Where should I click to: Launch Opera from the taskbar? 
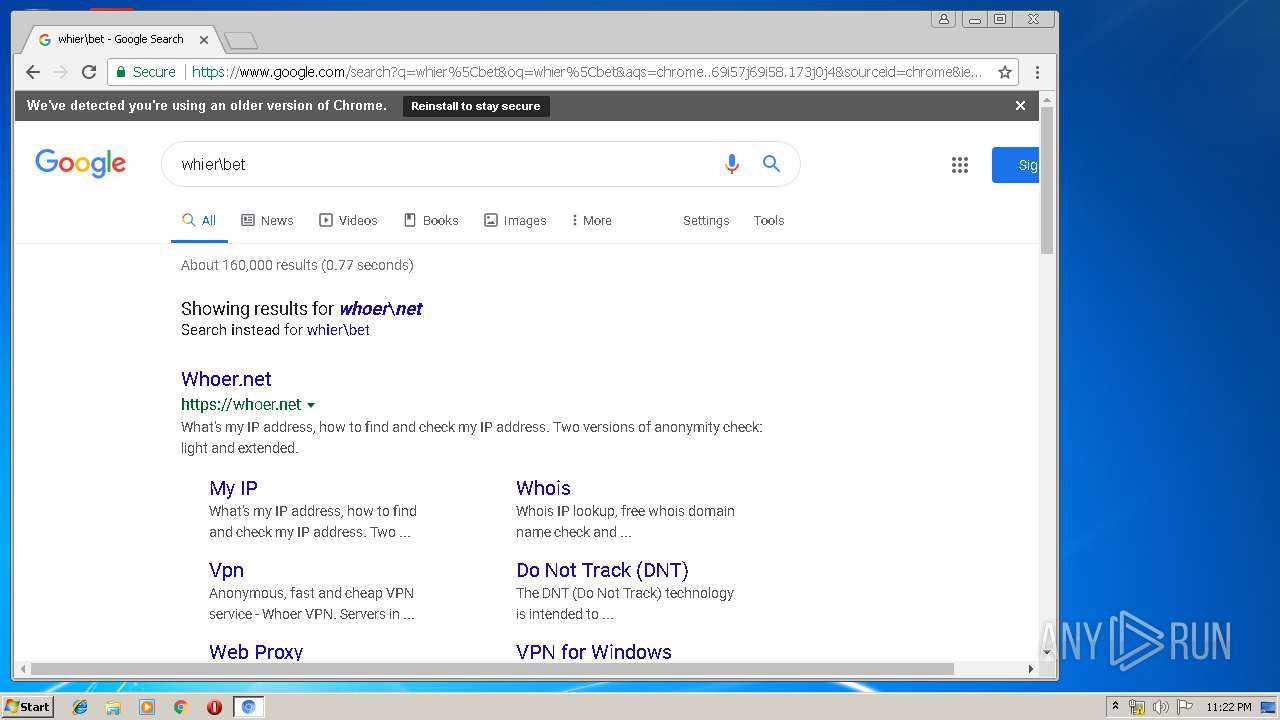coord(214,707)
